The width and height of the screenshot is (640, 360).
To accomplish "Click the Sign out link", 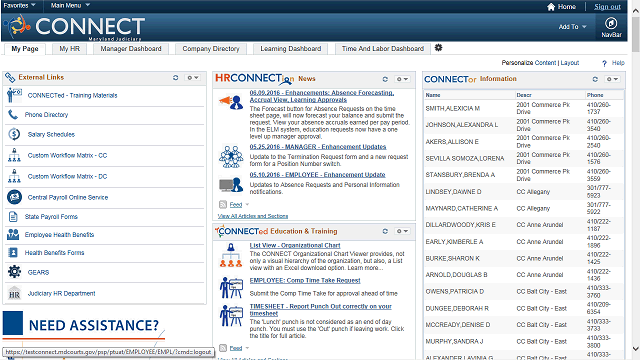I will click(x=607, y=7).
